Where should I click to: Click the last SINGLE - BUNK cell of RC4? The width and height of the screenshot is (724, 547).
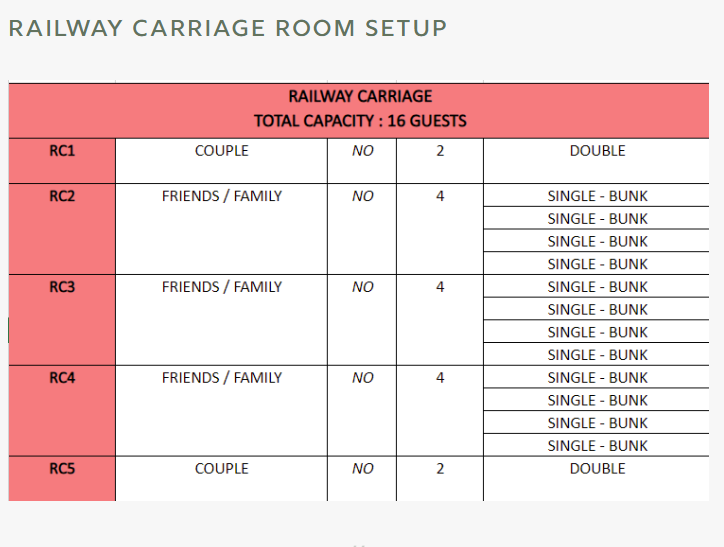pyautogui.click(x=597, y=445)
